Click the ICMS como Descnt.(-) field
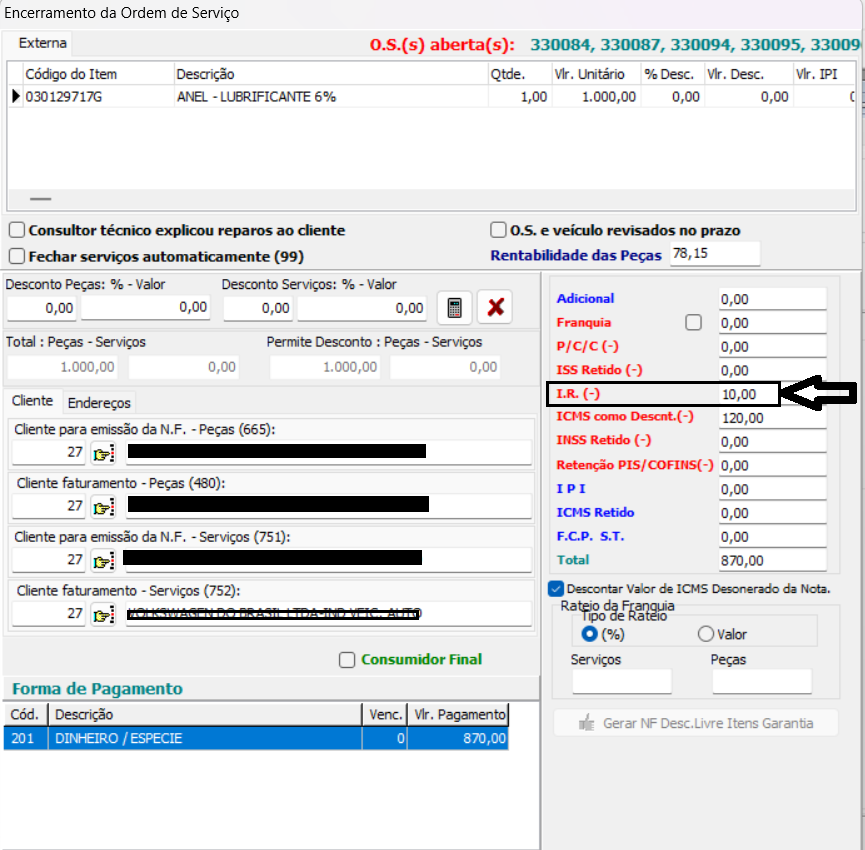865x850 pixels. click(x=772, y=418)
